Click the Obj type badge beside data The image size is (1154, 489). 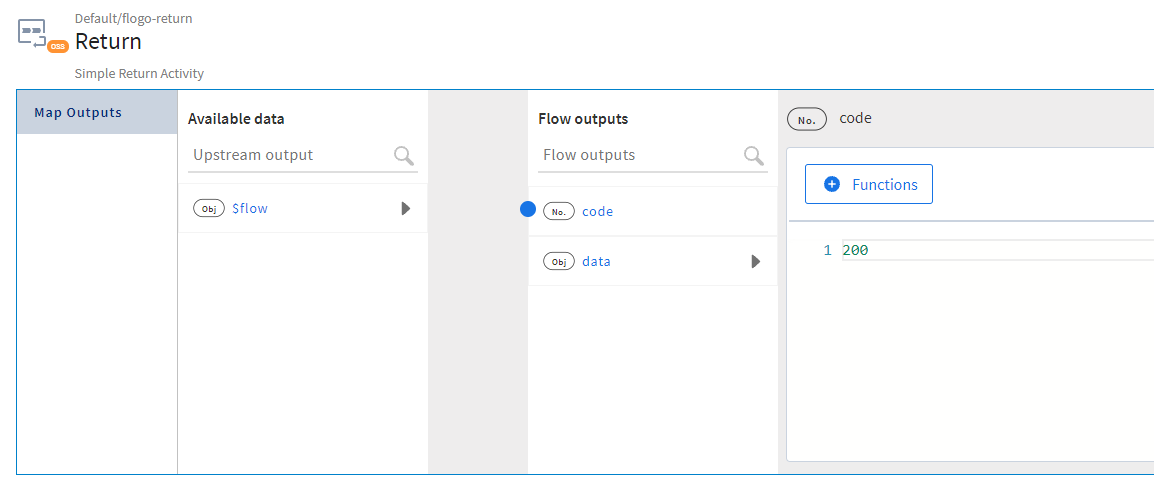pyautogui.click(x=559, y=262)
